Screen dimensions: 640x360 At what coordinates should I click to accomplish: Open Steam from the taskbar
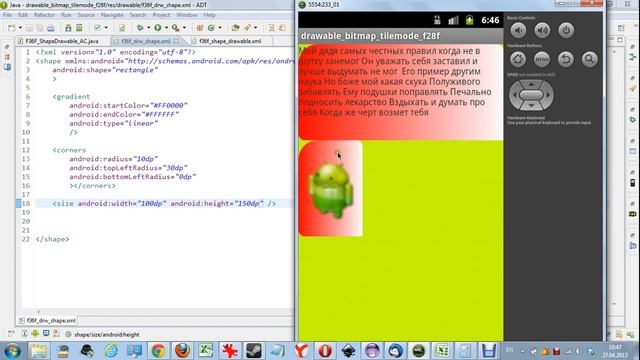tap(253, 351)
